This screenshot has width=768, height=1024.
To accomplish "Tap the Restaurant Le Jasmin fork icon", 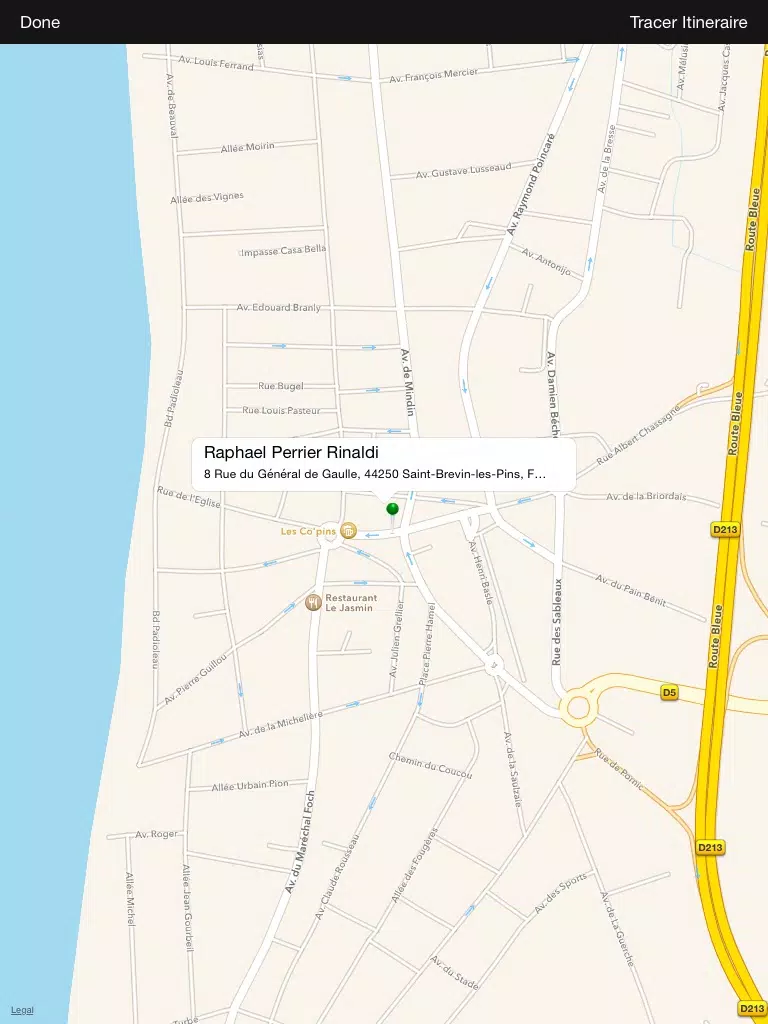I will coord(313,602).
